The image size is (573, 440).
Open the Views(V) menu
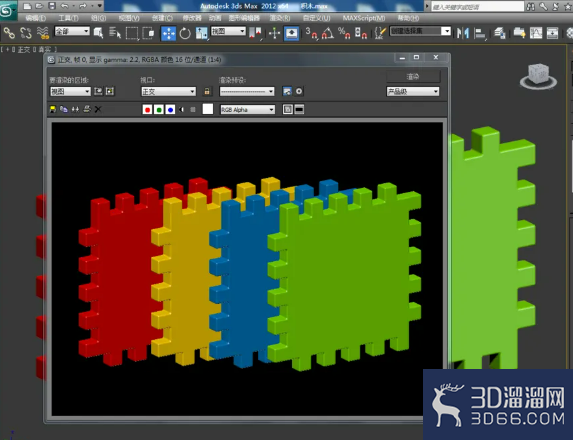[129, 18]
